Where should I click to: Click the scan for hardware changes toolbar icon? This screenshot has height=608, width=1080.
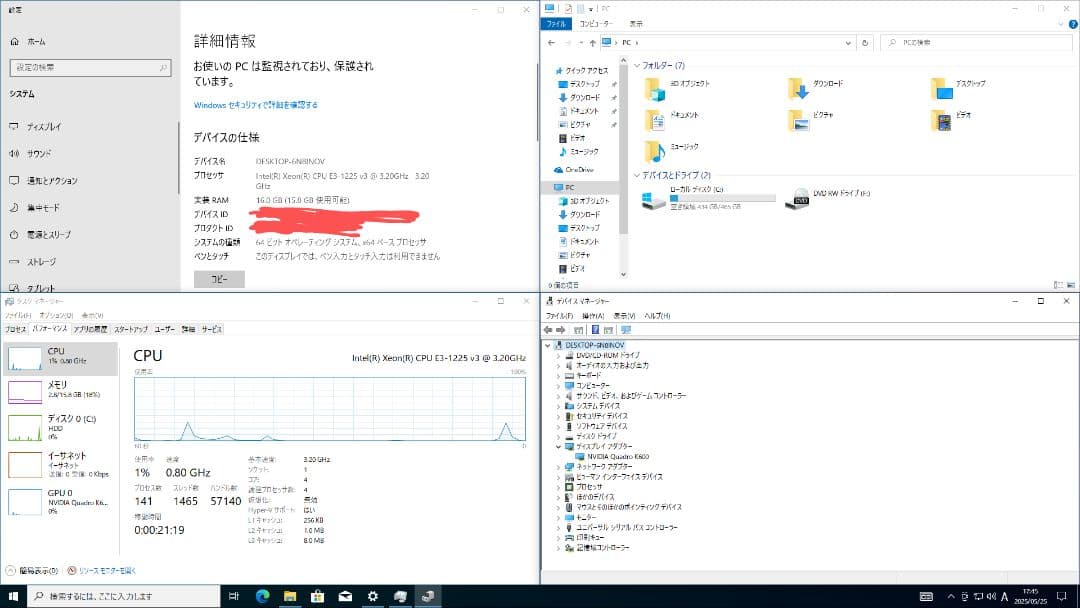point(626,329)
